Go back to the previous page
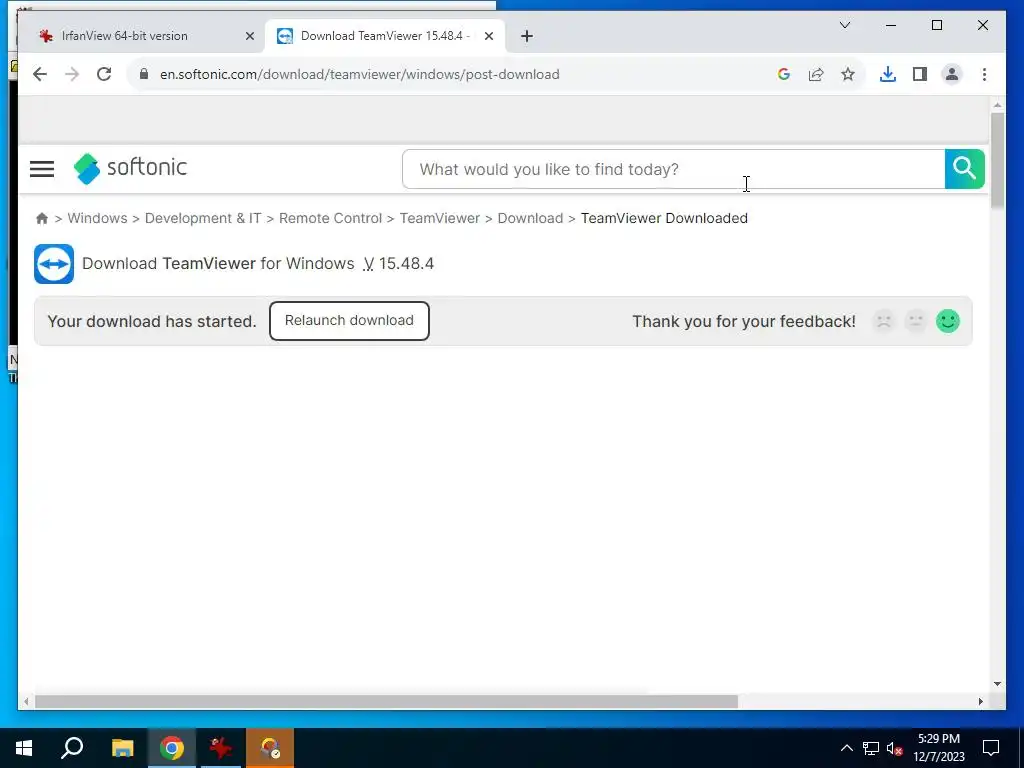 40,74
